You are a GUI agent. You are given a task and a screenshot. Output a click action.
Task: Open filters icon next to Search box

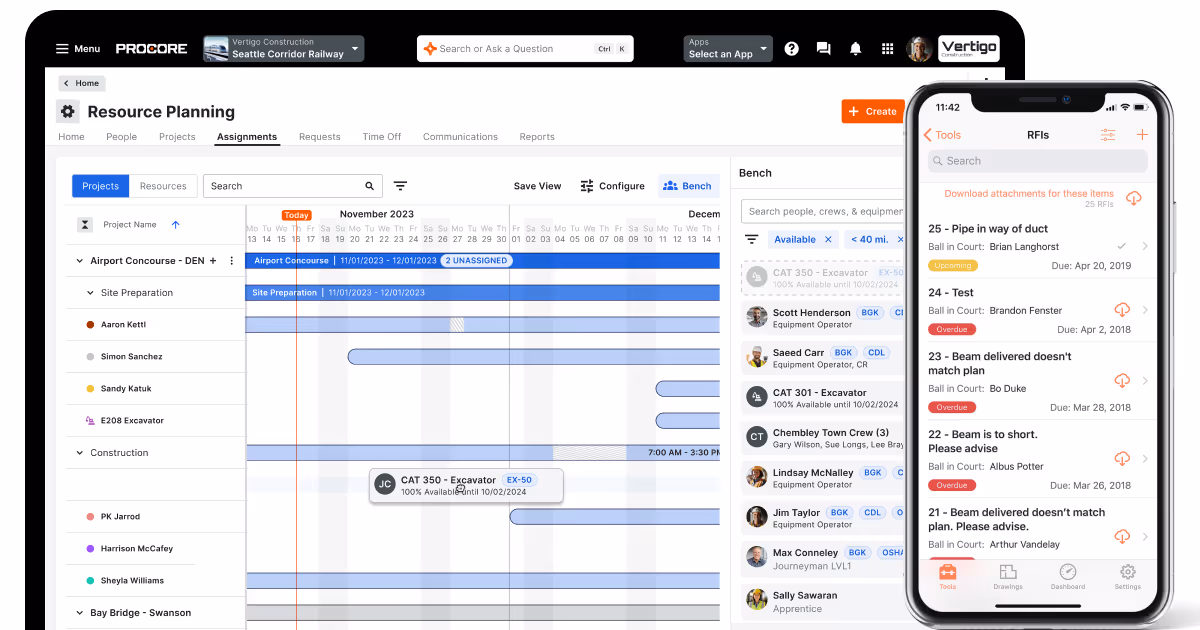tap(400, 186)
